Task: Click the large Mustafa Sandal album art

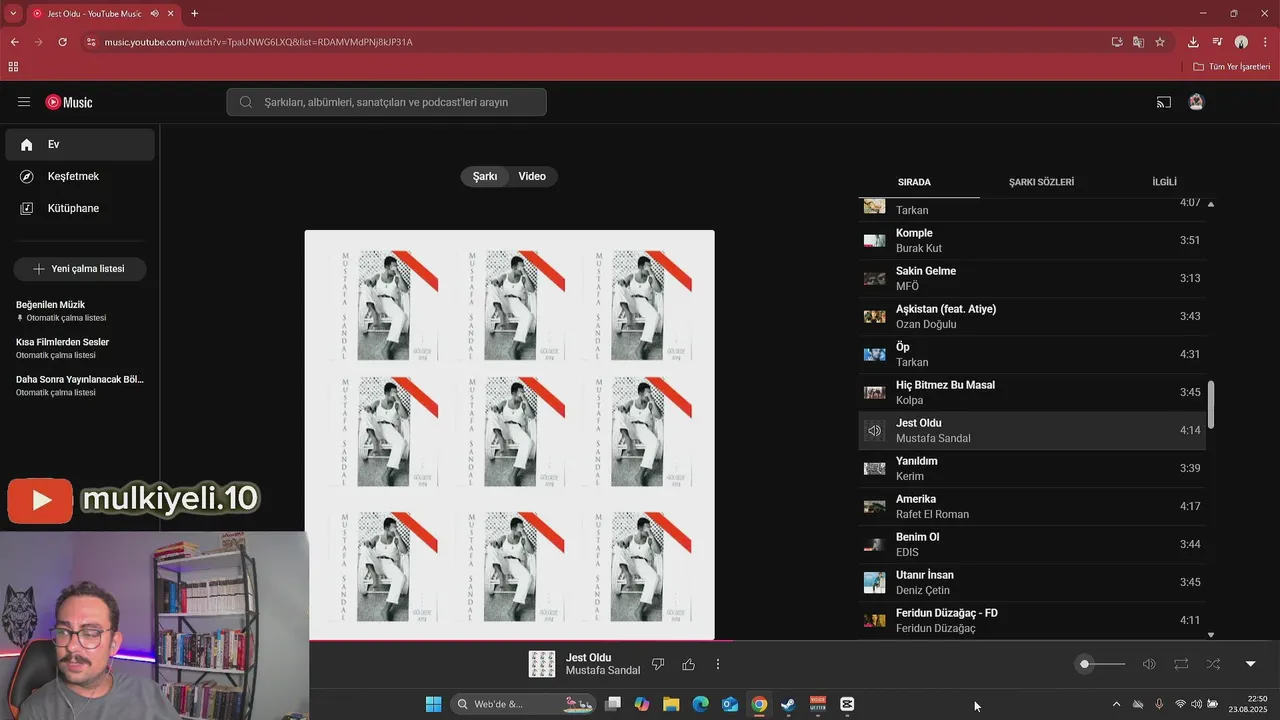Action: pos(510,435)
